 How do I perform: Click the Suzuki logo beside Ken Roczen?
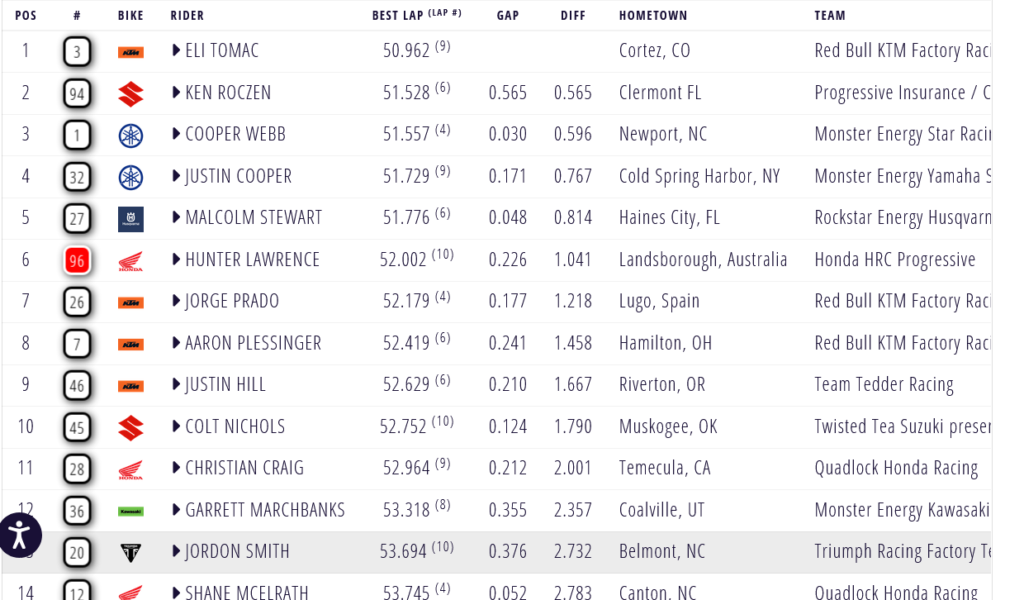point(130,94)
